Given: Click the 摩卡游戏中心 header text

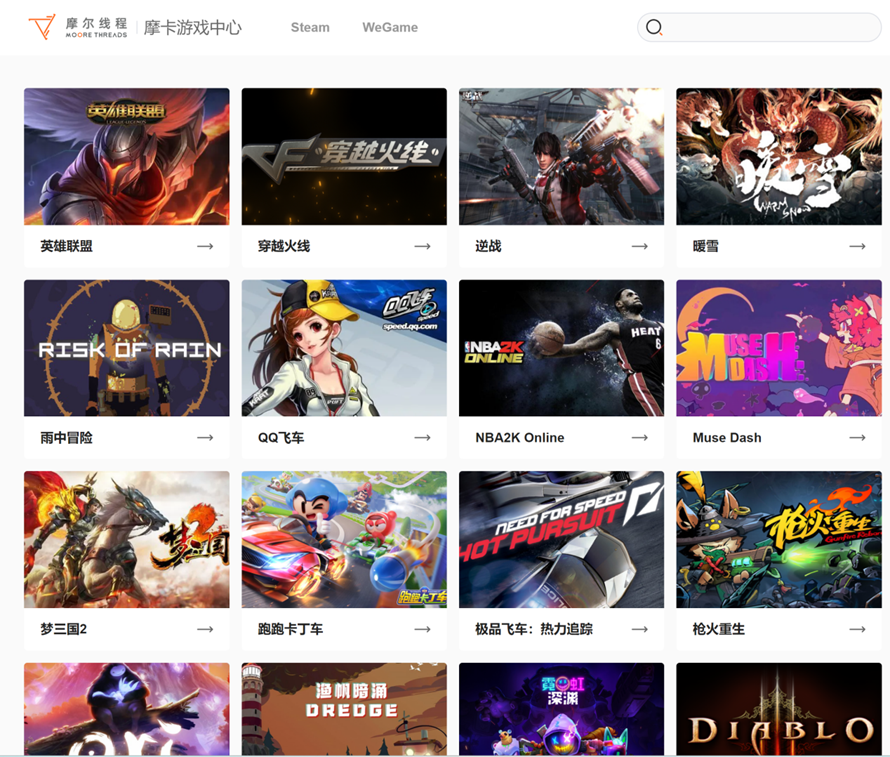Looking at the screenshot, I should [x=195, y=27].
